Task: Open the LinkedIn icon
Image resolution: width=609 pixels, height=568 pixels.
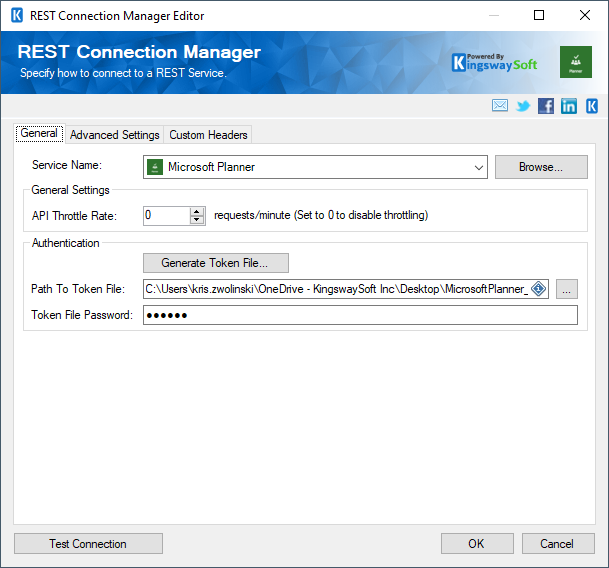Action: [569, 106]
